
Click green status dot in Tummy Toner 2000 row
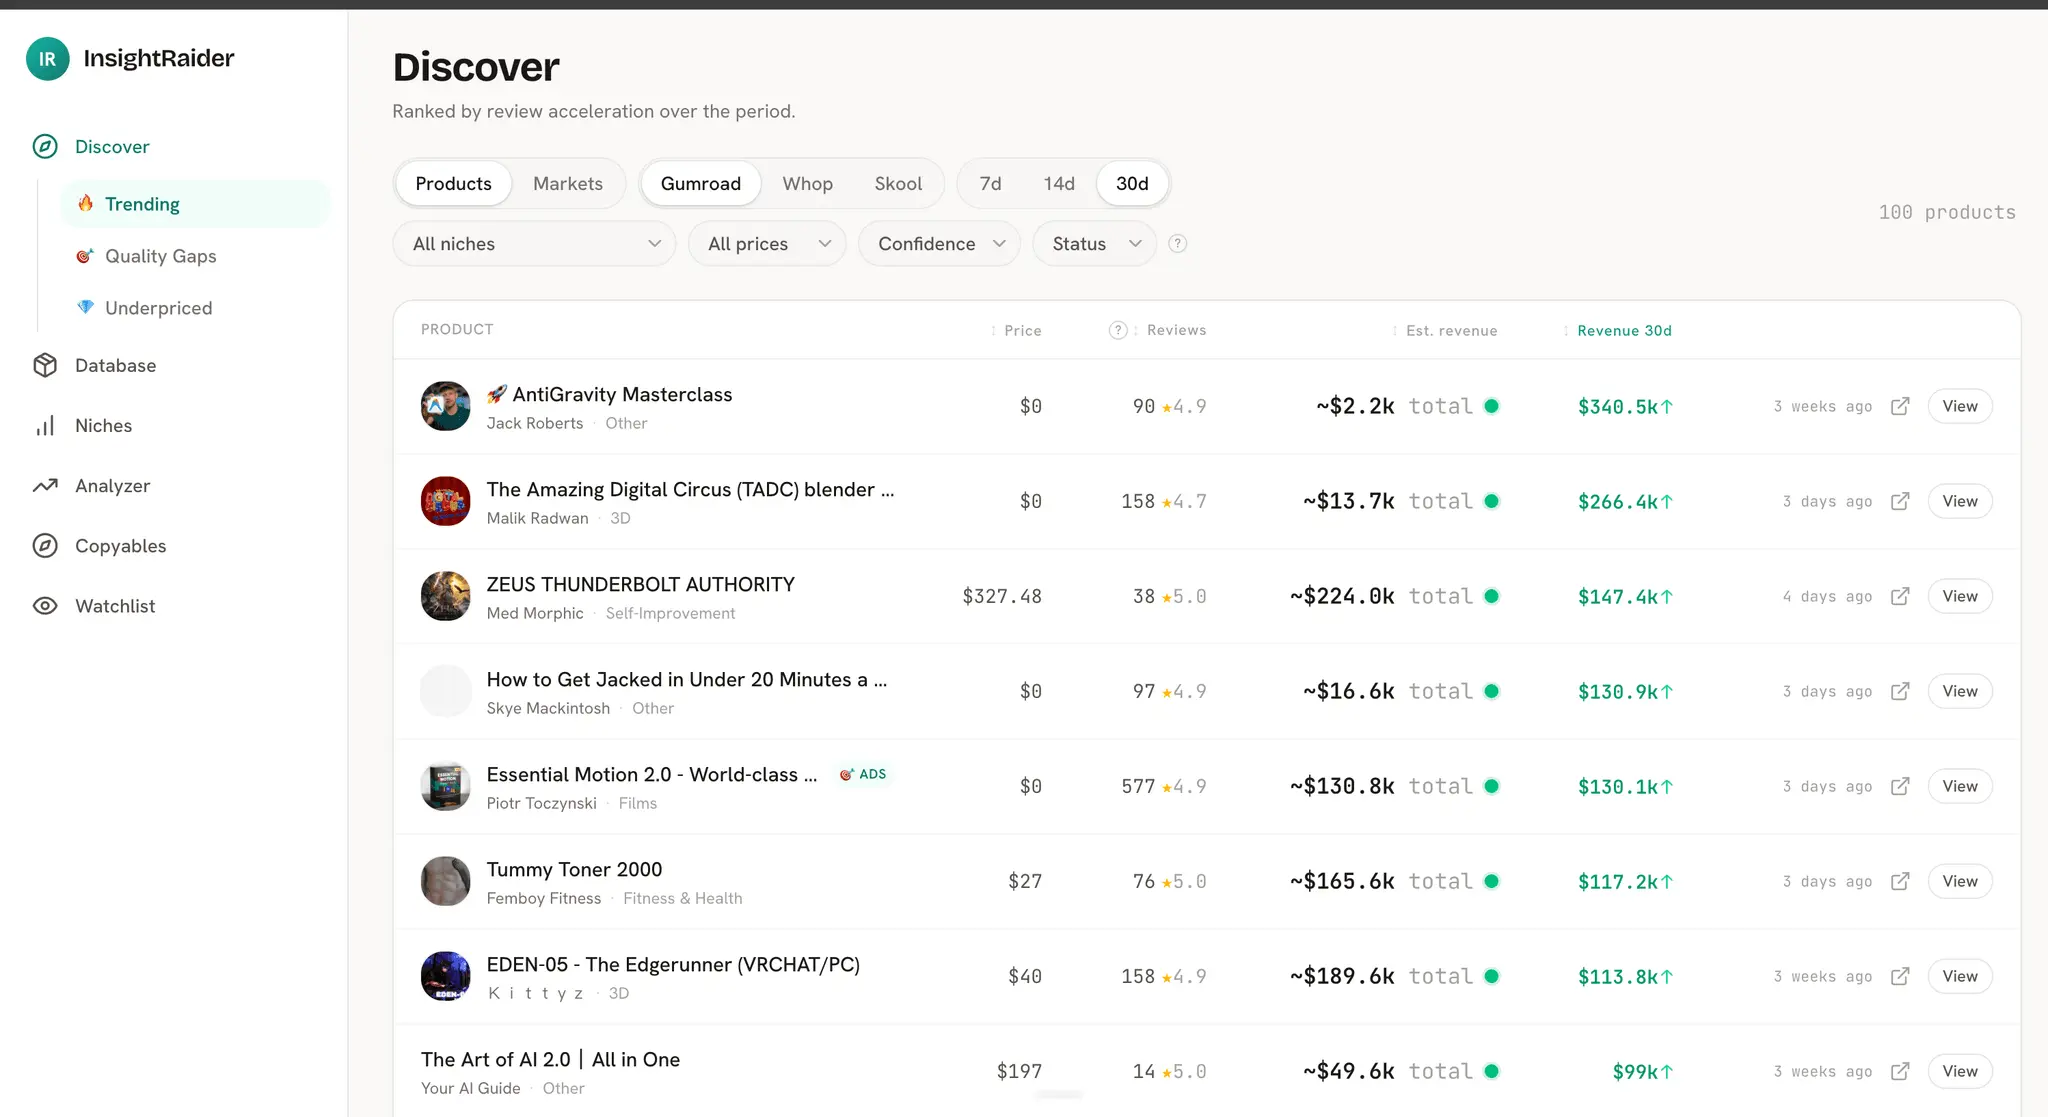(1491, 881)
